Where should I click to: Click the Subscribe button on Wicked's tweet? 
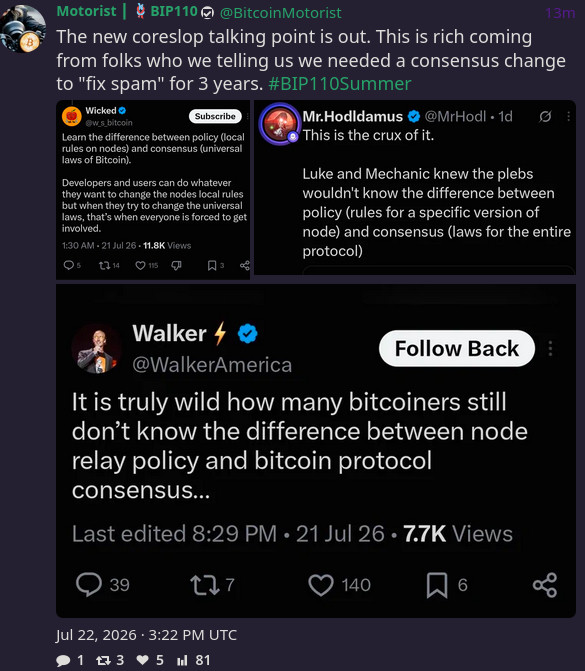(x=215, y=116)
